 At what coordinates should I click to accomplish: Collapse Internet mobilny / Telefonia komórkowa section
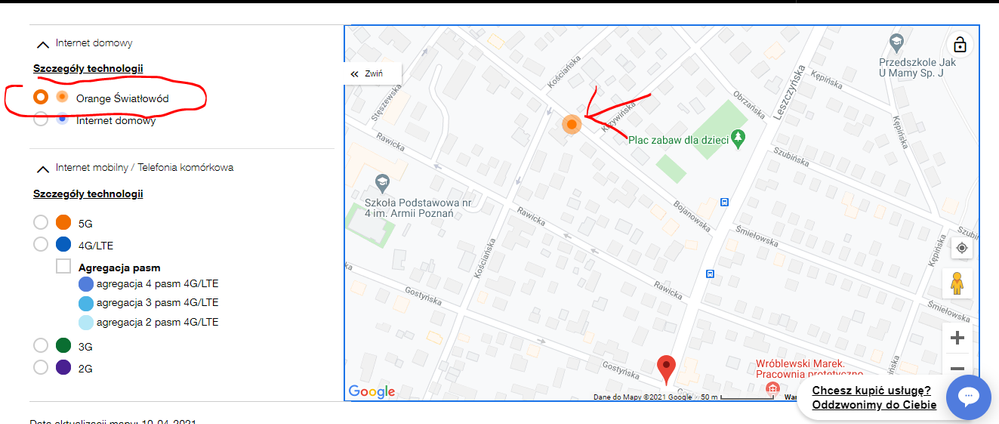tap(43, 169)
